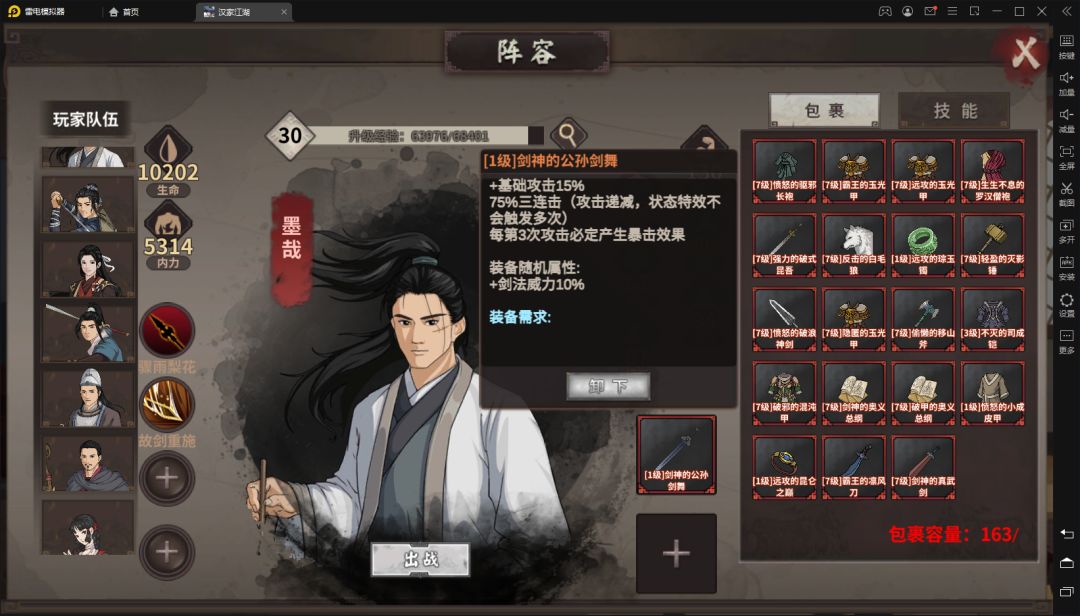
Task: Select the [7级]愤怒的破浪神剑 sword item
Action: (x=784, y=319)
